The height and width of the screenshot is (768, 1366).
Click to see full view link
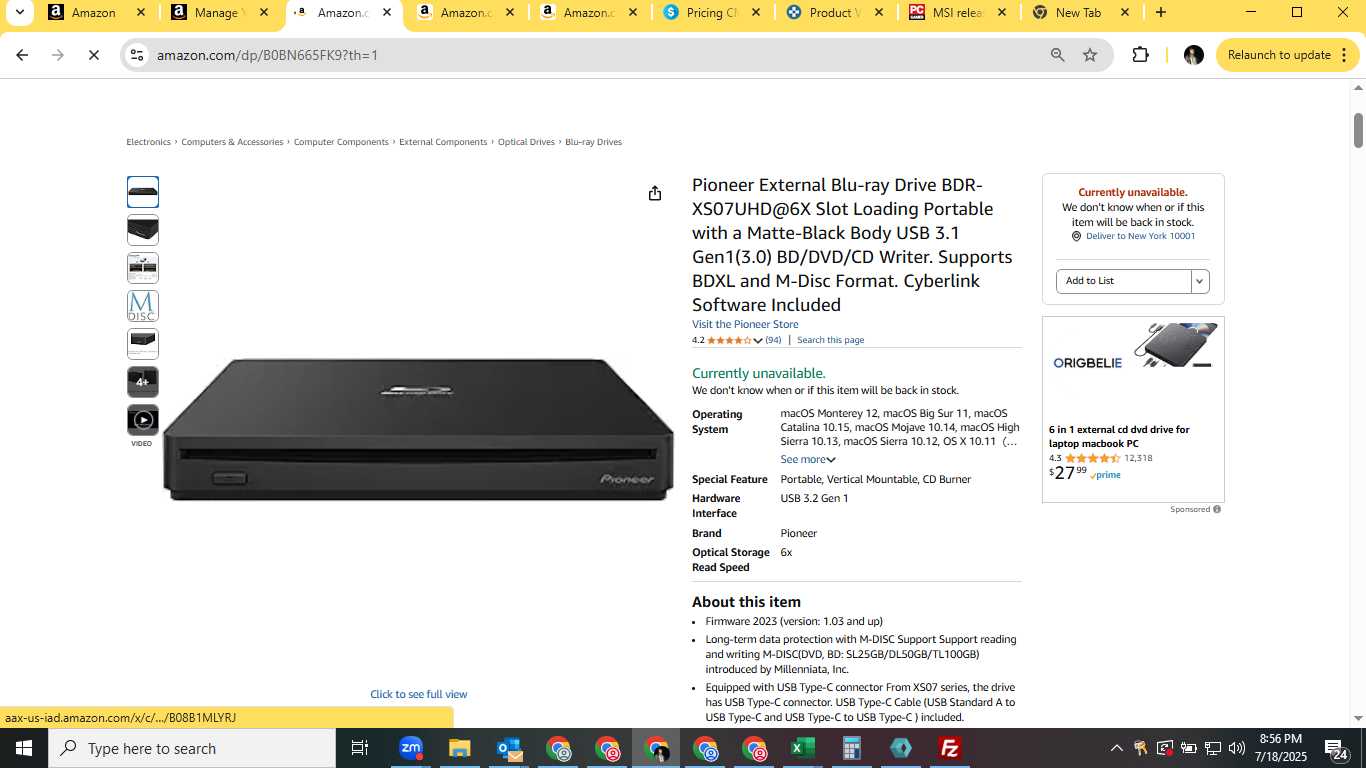pyautogui.click(x=419, y=694)
